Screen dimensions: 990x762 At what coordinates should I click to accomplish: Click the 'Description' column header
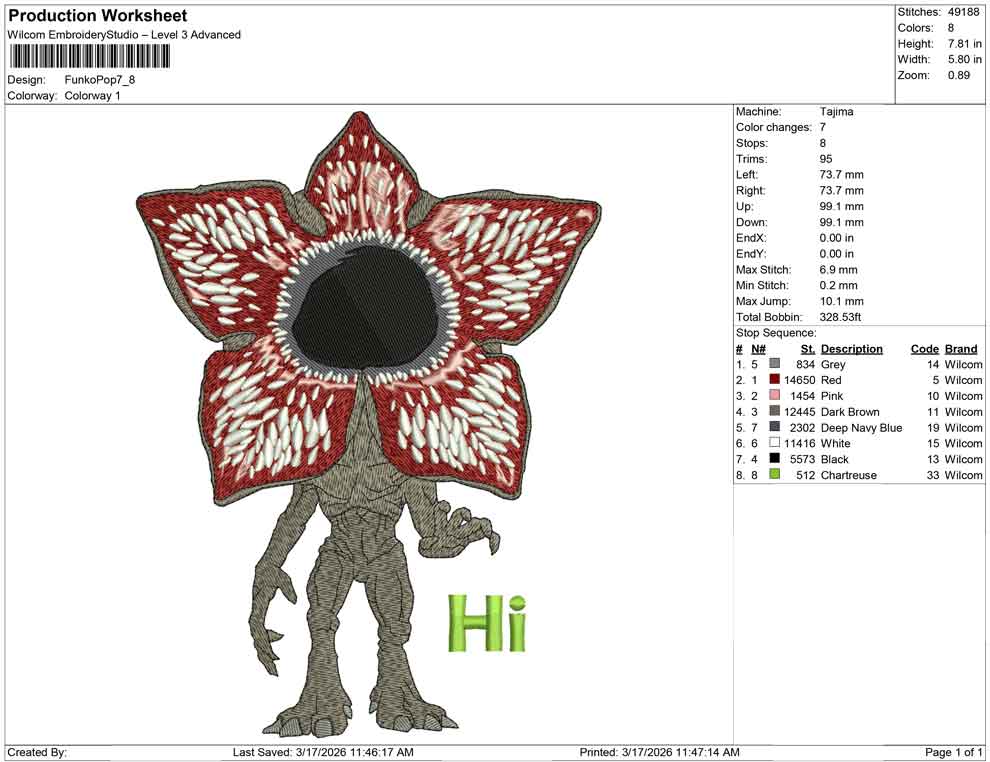(852, 349)
